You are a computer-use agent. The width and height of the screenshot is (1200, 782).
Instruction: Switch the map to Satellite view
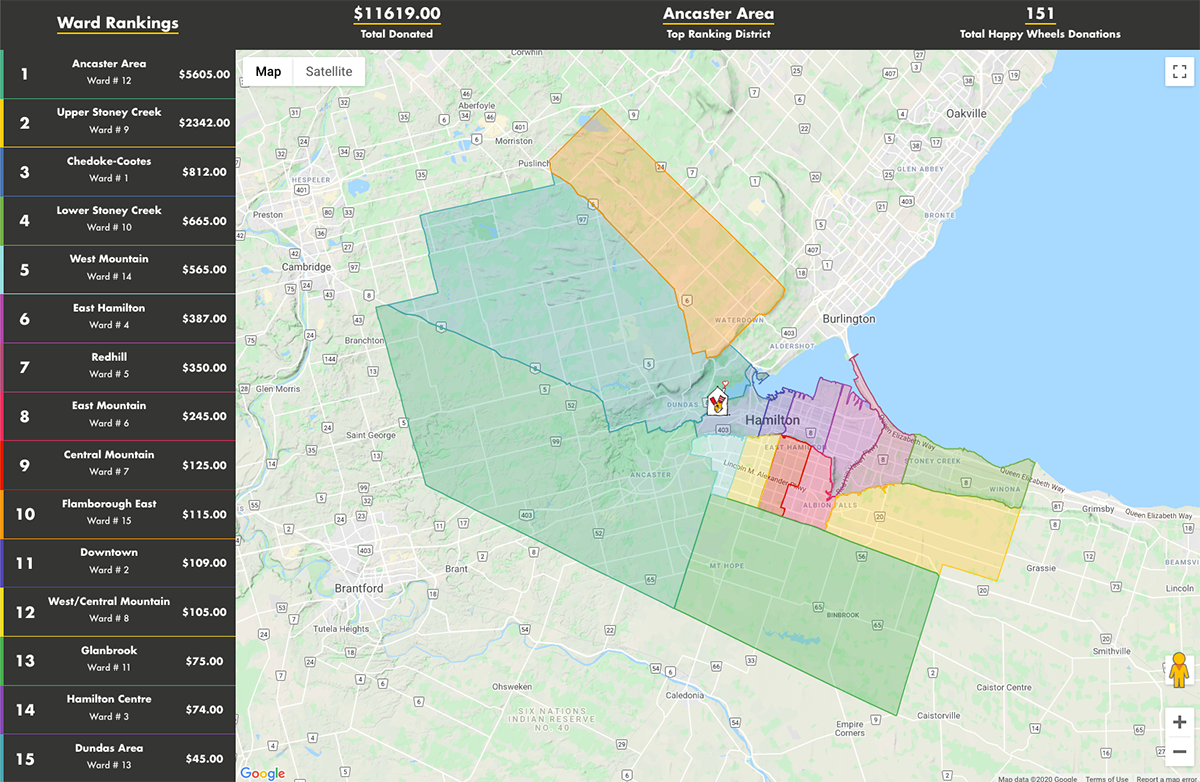pyautogui.click(x=330, y=71)
